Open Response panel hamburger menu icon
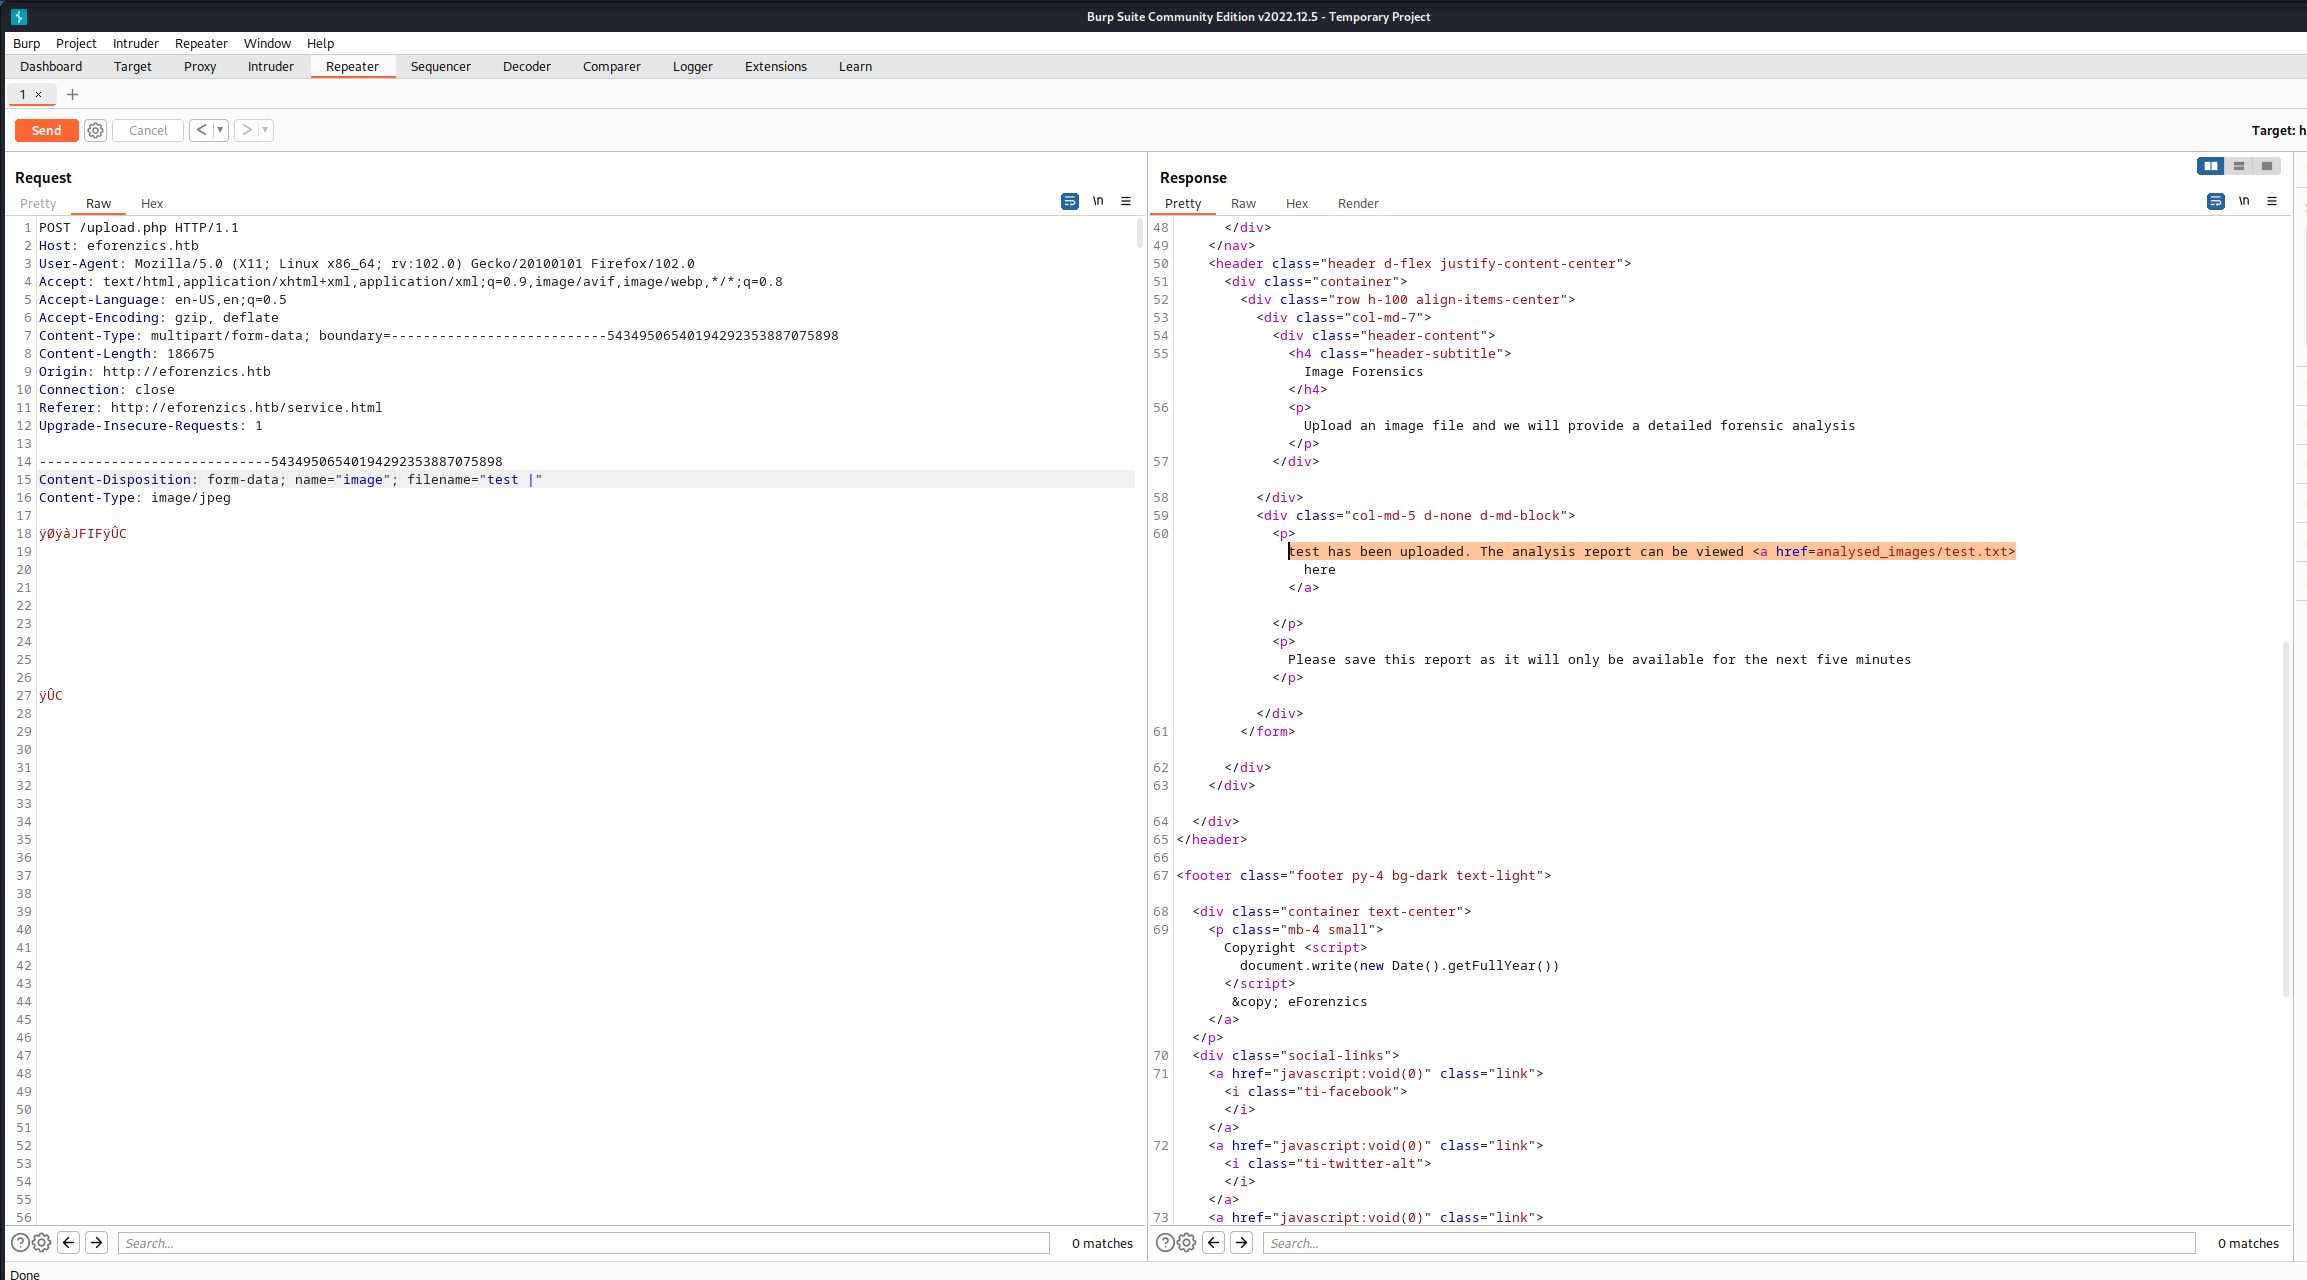 (2272, 202)
